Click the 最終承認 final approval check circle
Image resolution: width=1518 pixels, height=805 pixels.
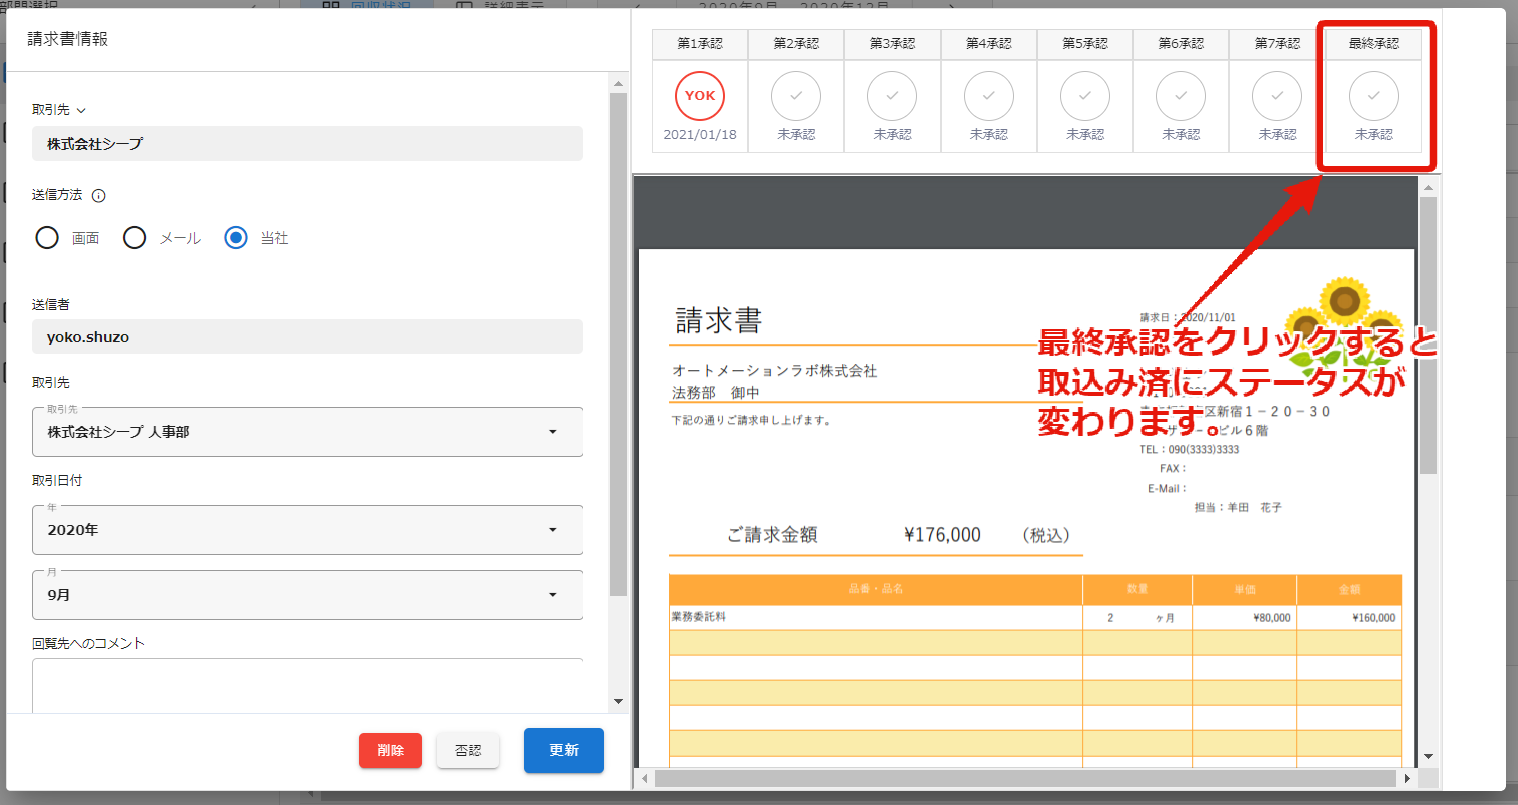[x=1374, y=96]
